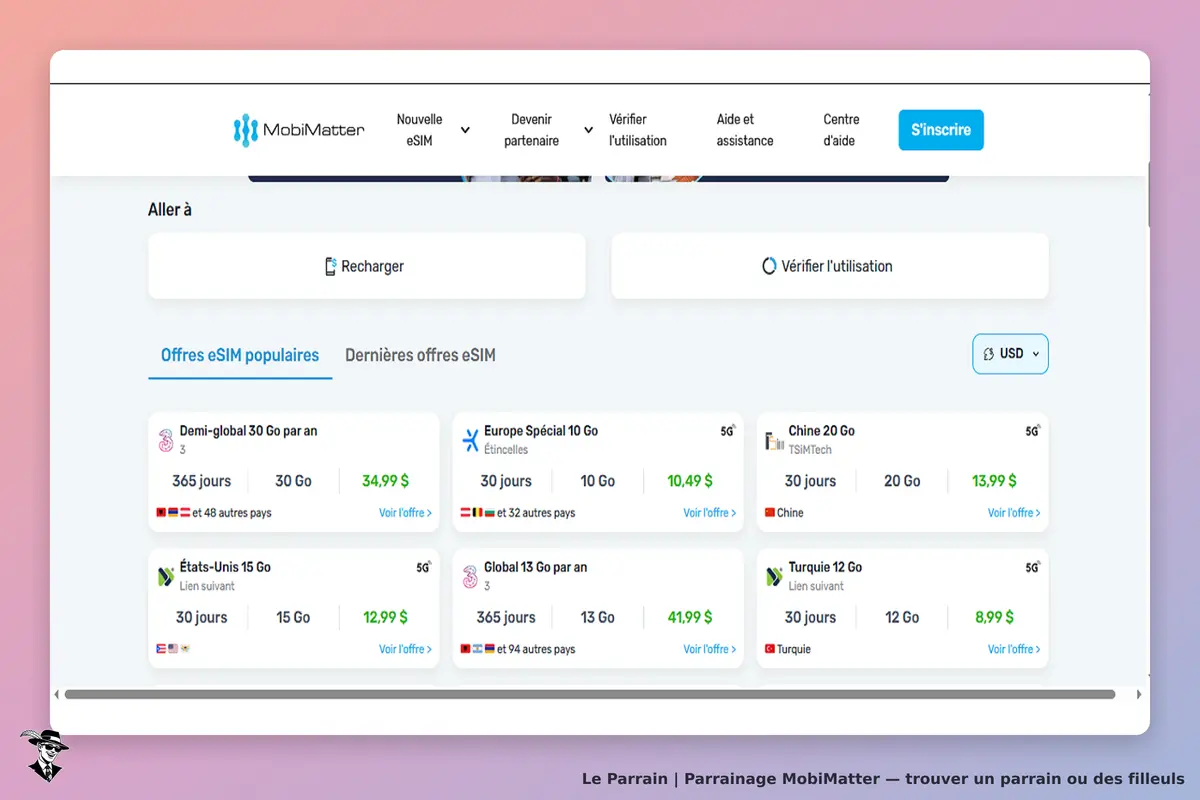Viewport: 1200px width, 800px height.
Task: Click the 13,99 $ price
Action: pyautogui.click(x=994, y=481)
